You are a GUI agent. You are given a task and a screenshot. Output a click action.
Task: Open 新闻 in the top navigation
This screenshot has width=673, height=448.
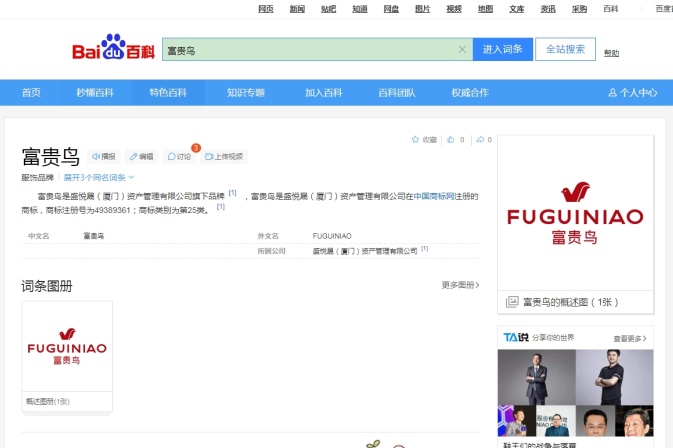[297, 9]
